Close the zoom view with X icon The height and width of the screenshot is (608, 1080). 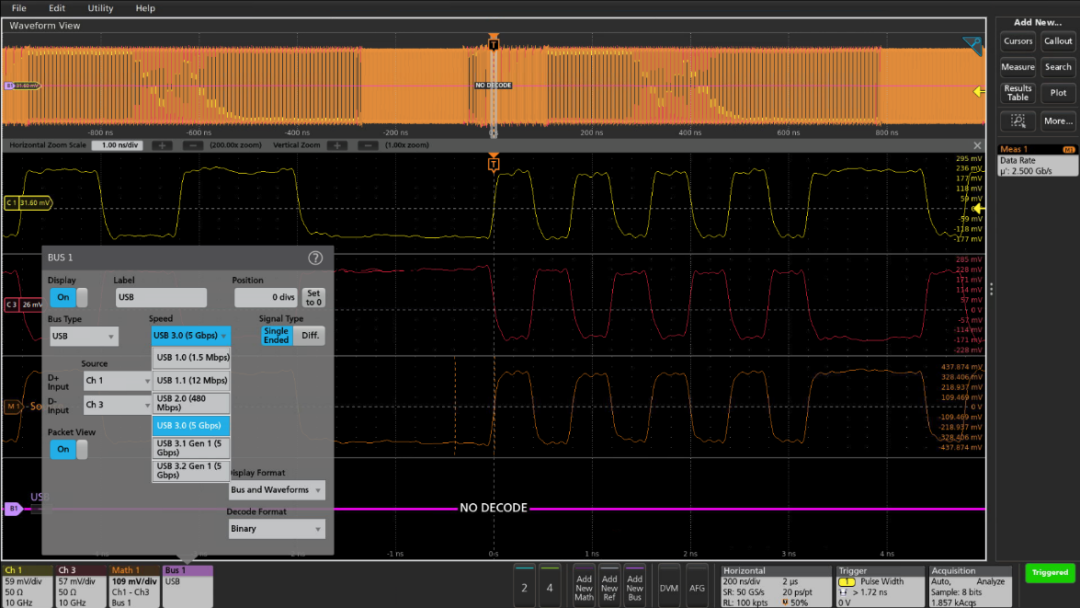tap(977, 146)
